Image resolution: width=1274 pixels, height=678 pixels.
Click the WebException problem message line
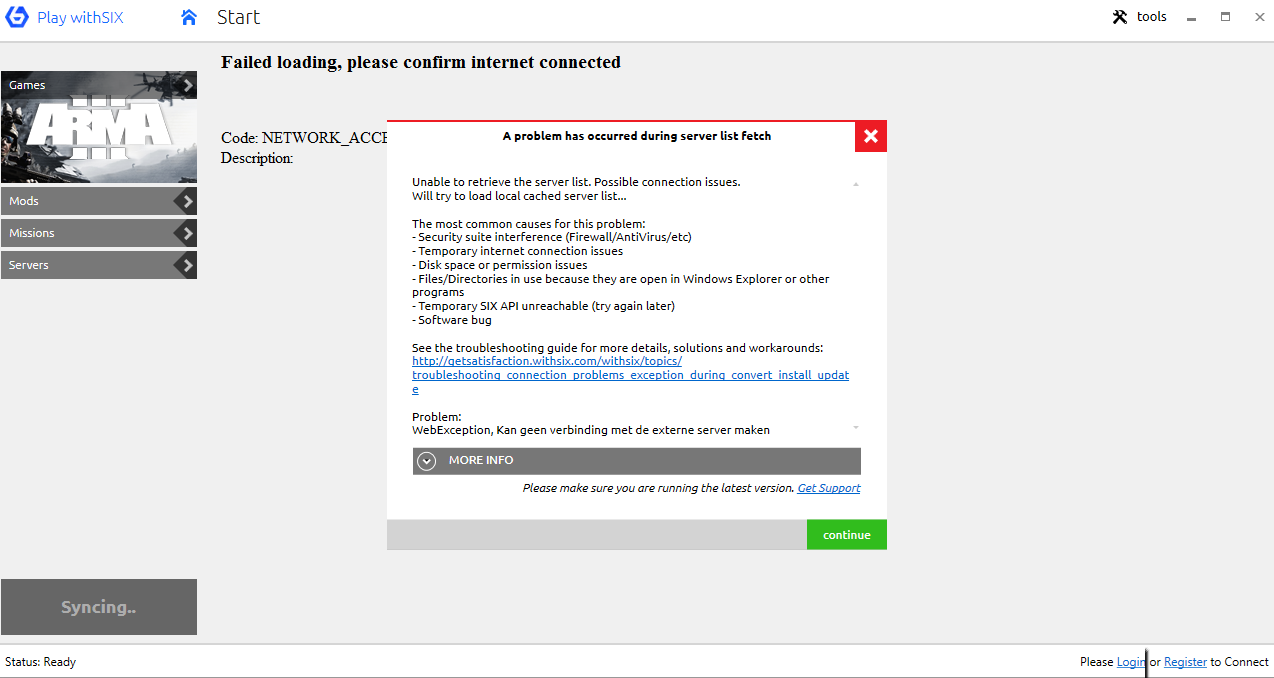(591, 430)
